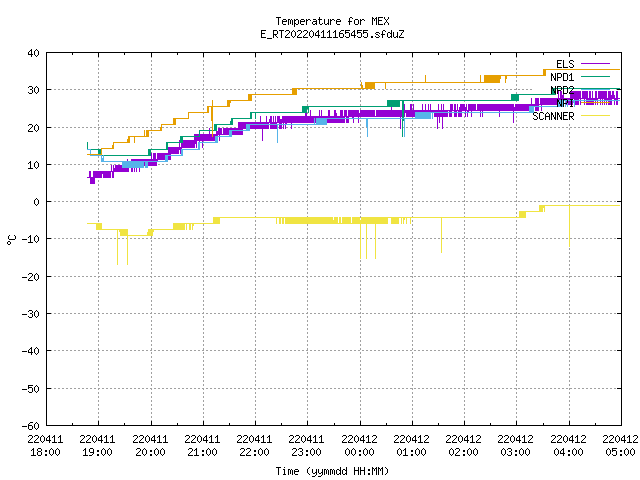Click the chart title 'Temperature for MEX'

[332, 21]
